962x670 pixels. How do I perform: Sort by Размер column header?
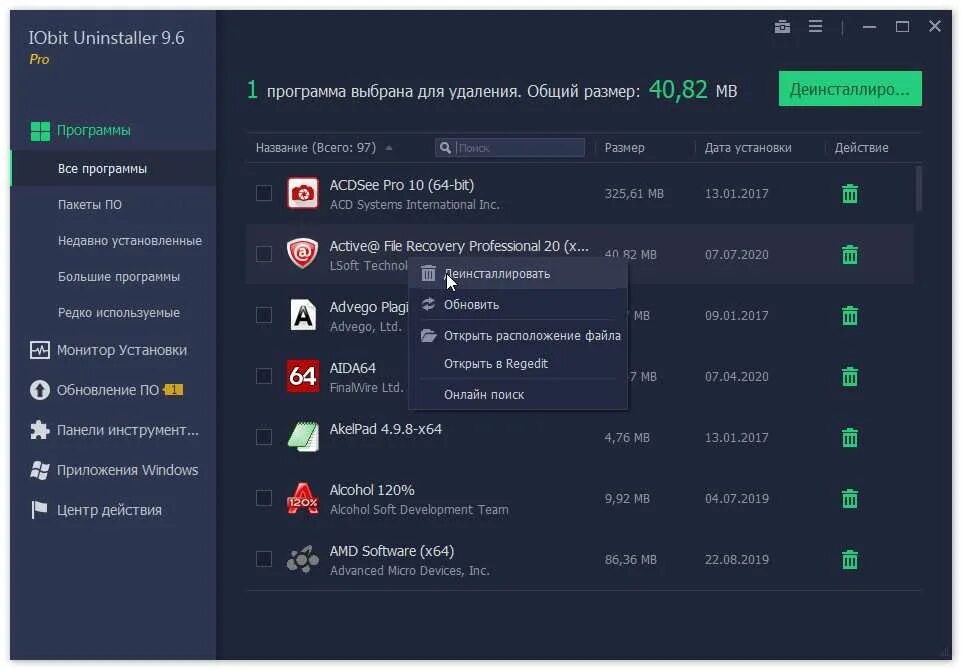point(625,148)
